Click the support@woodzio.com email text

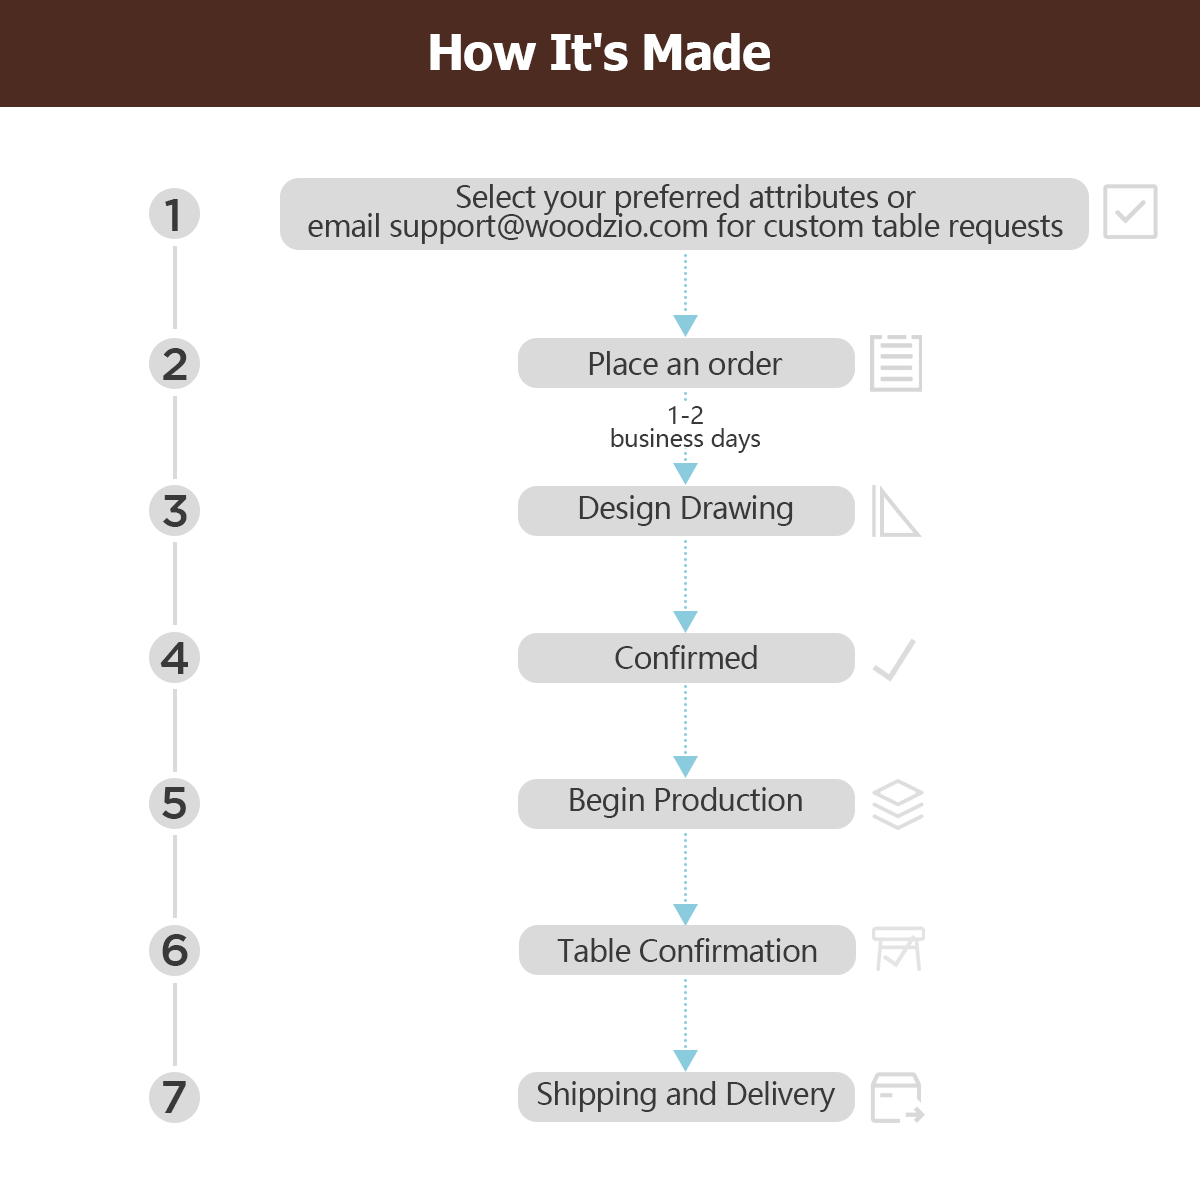pyautogui.click(x=548, y=228)
